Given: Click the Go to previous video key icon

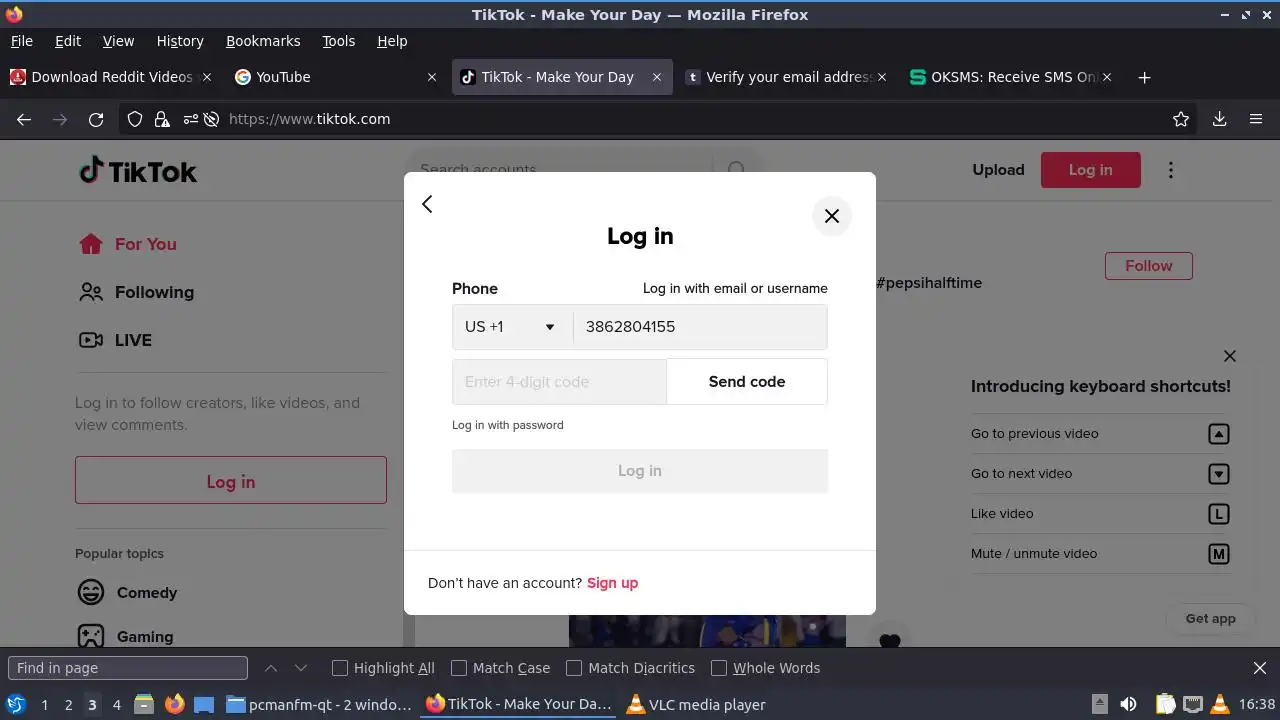Looking at the screenshot, I should point(1218,434).
